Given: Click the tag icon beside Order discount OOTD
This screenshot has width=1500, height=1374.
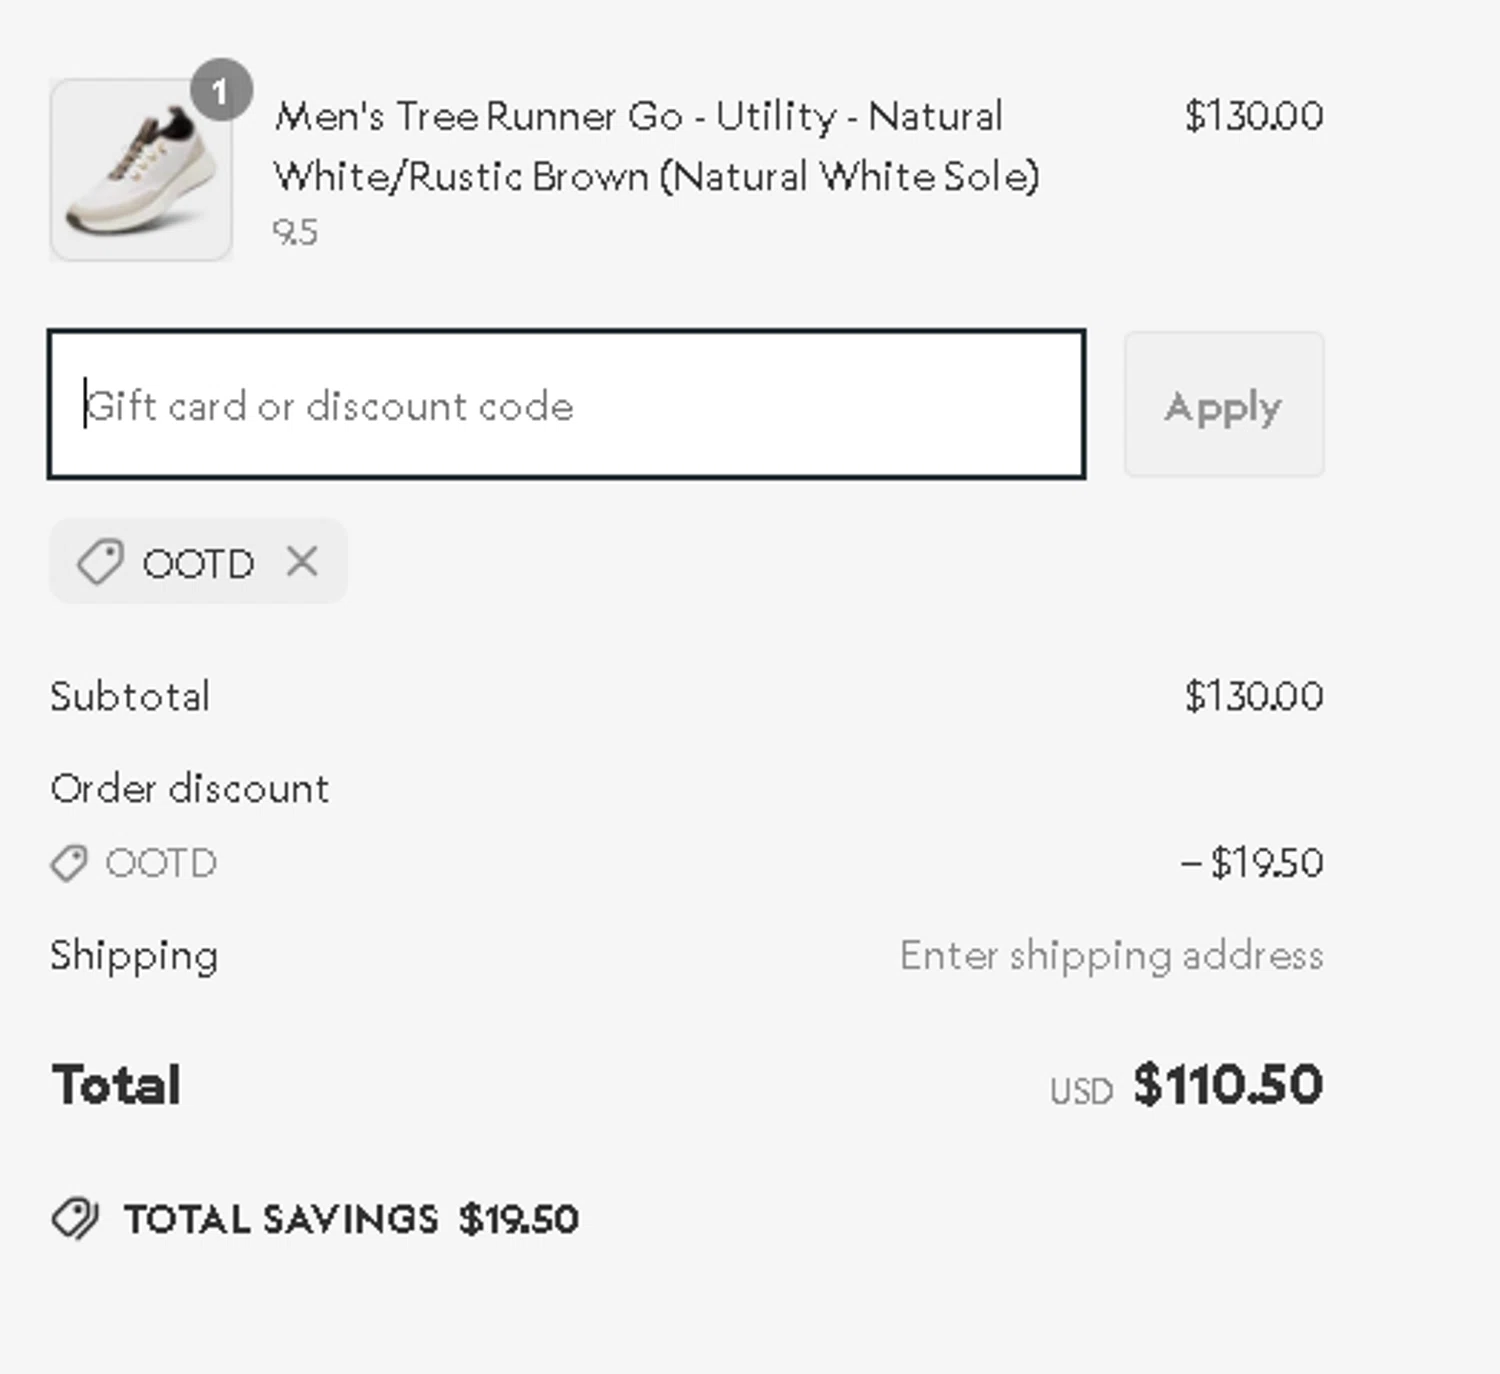Looking at the screenshot, I should 69,863.
